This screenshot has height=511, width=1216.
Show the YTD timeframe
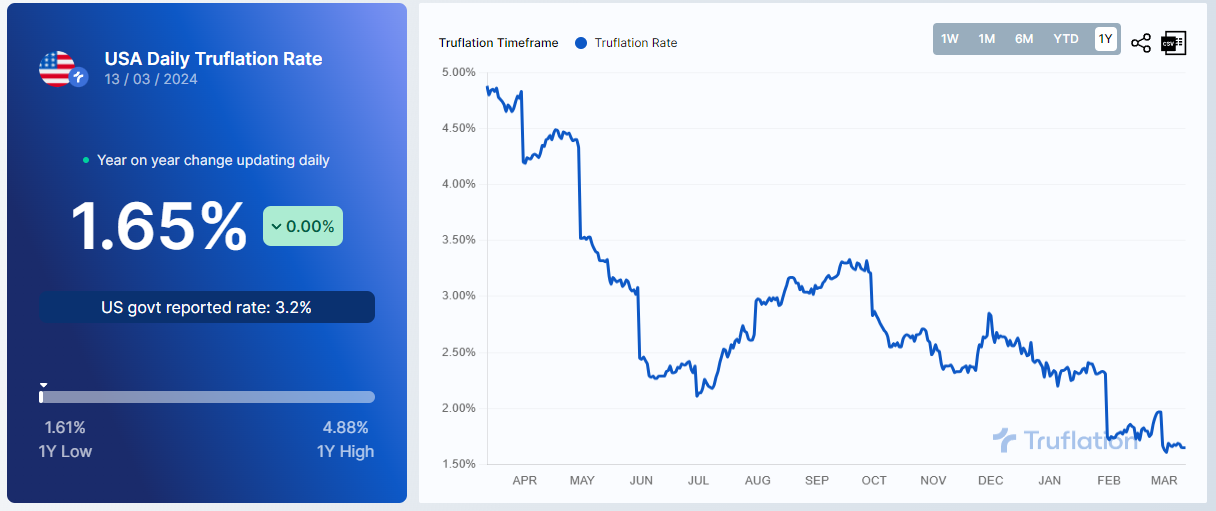[1066, 39]
